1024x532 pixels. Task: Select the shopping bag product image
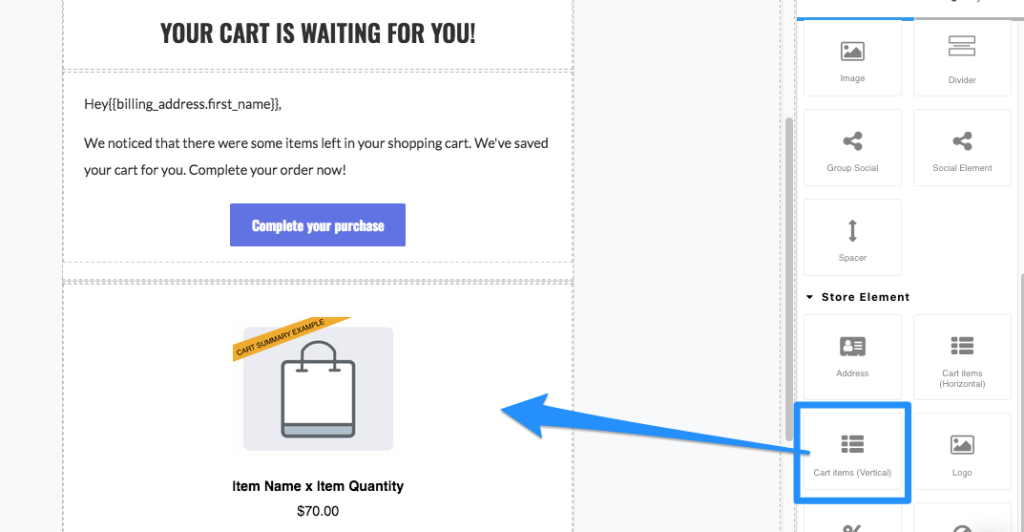318,388
